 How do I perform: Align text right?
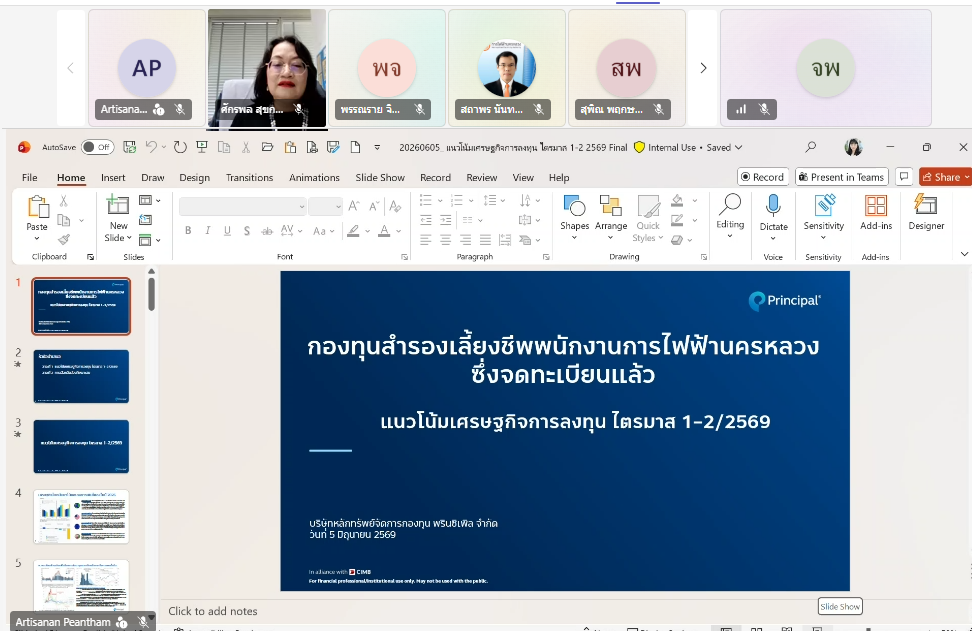click(465, 239)
